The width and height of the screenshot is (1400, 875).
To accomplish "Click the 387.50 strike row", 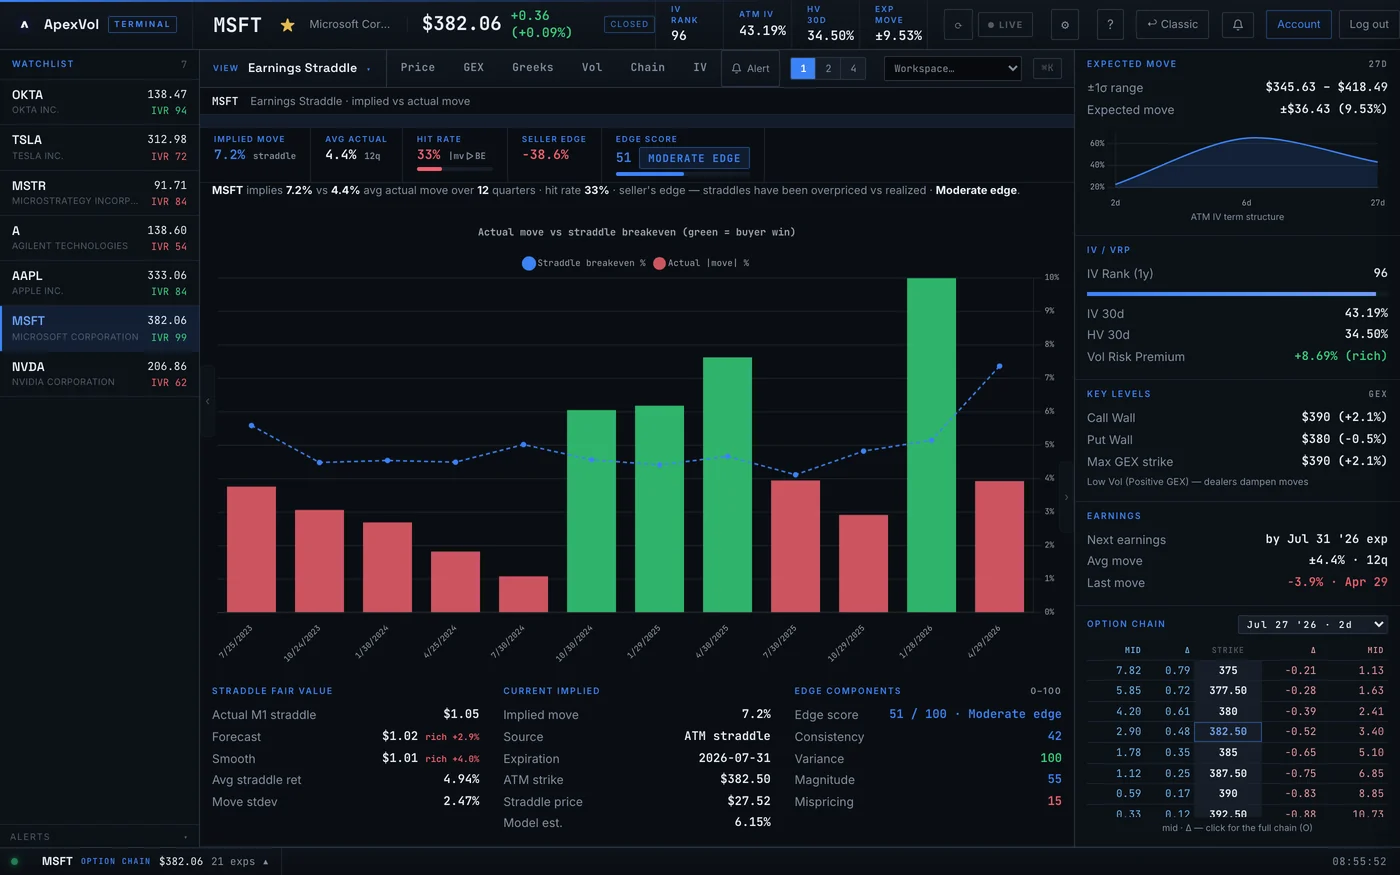I will (1237, 773).
